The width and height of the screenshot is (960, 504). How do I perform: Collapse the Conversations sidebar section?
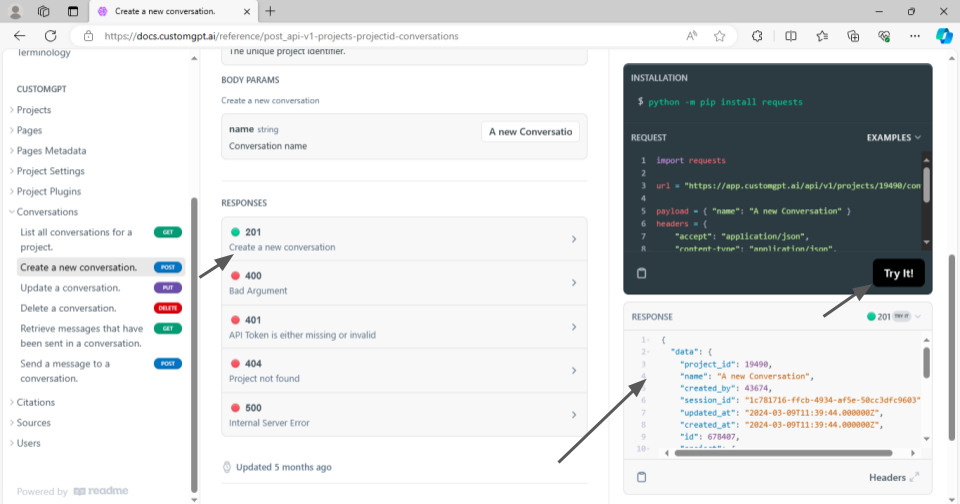47,212
